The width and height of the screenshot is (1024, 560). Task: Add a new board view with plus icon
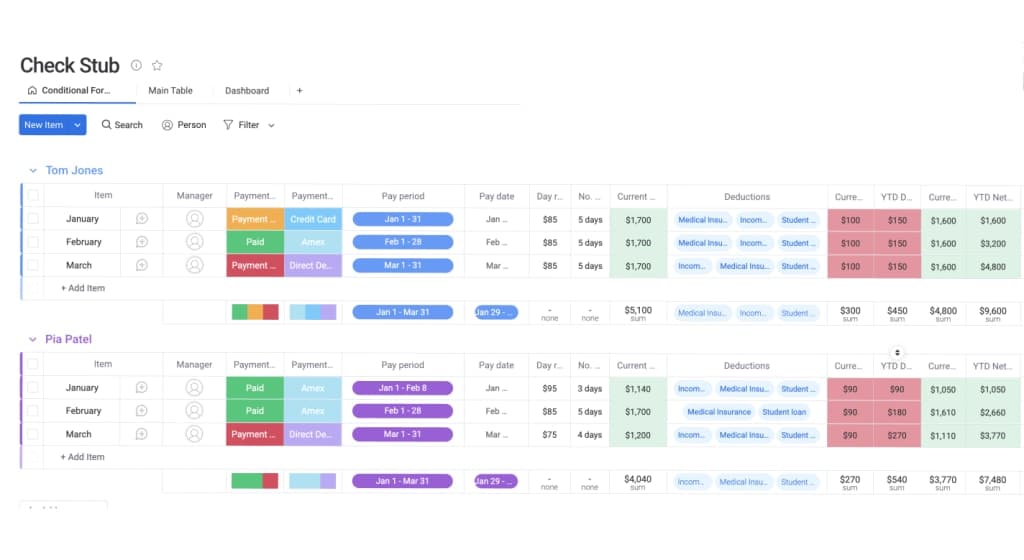300,91
